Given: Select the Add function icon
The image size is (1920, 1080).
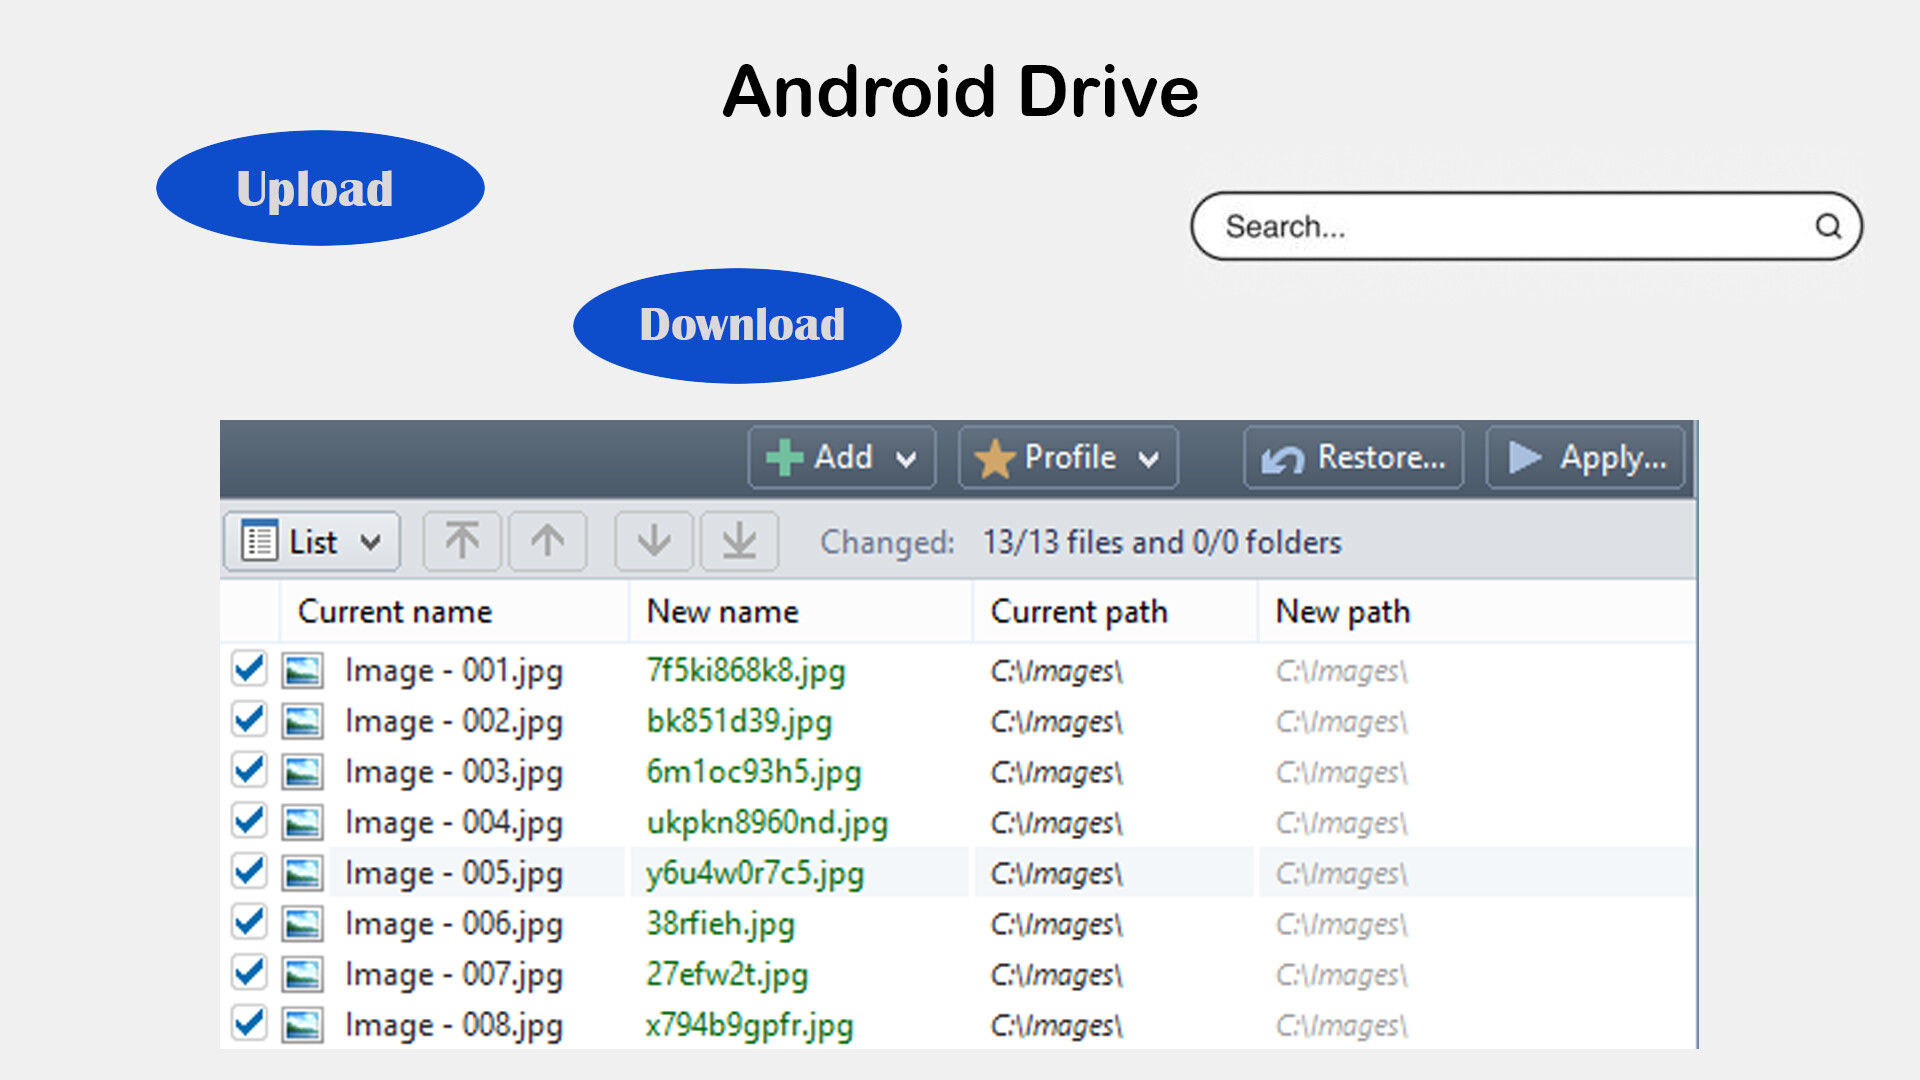Looking at the screenshot, I should (786, 457).
